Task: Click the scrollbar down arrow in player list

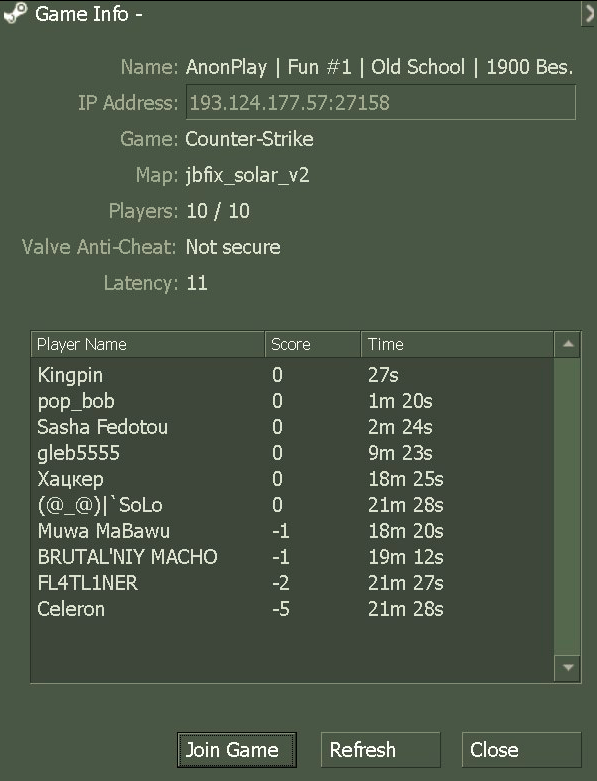Action: click(568, 668)
